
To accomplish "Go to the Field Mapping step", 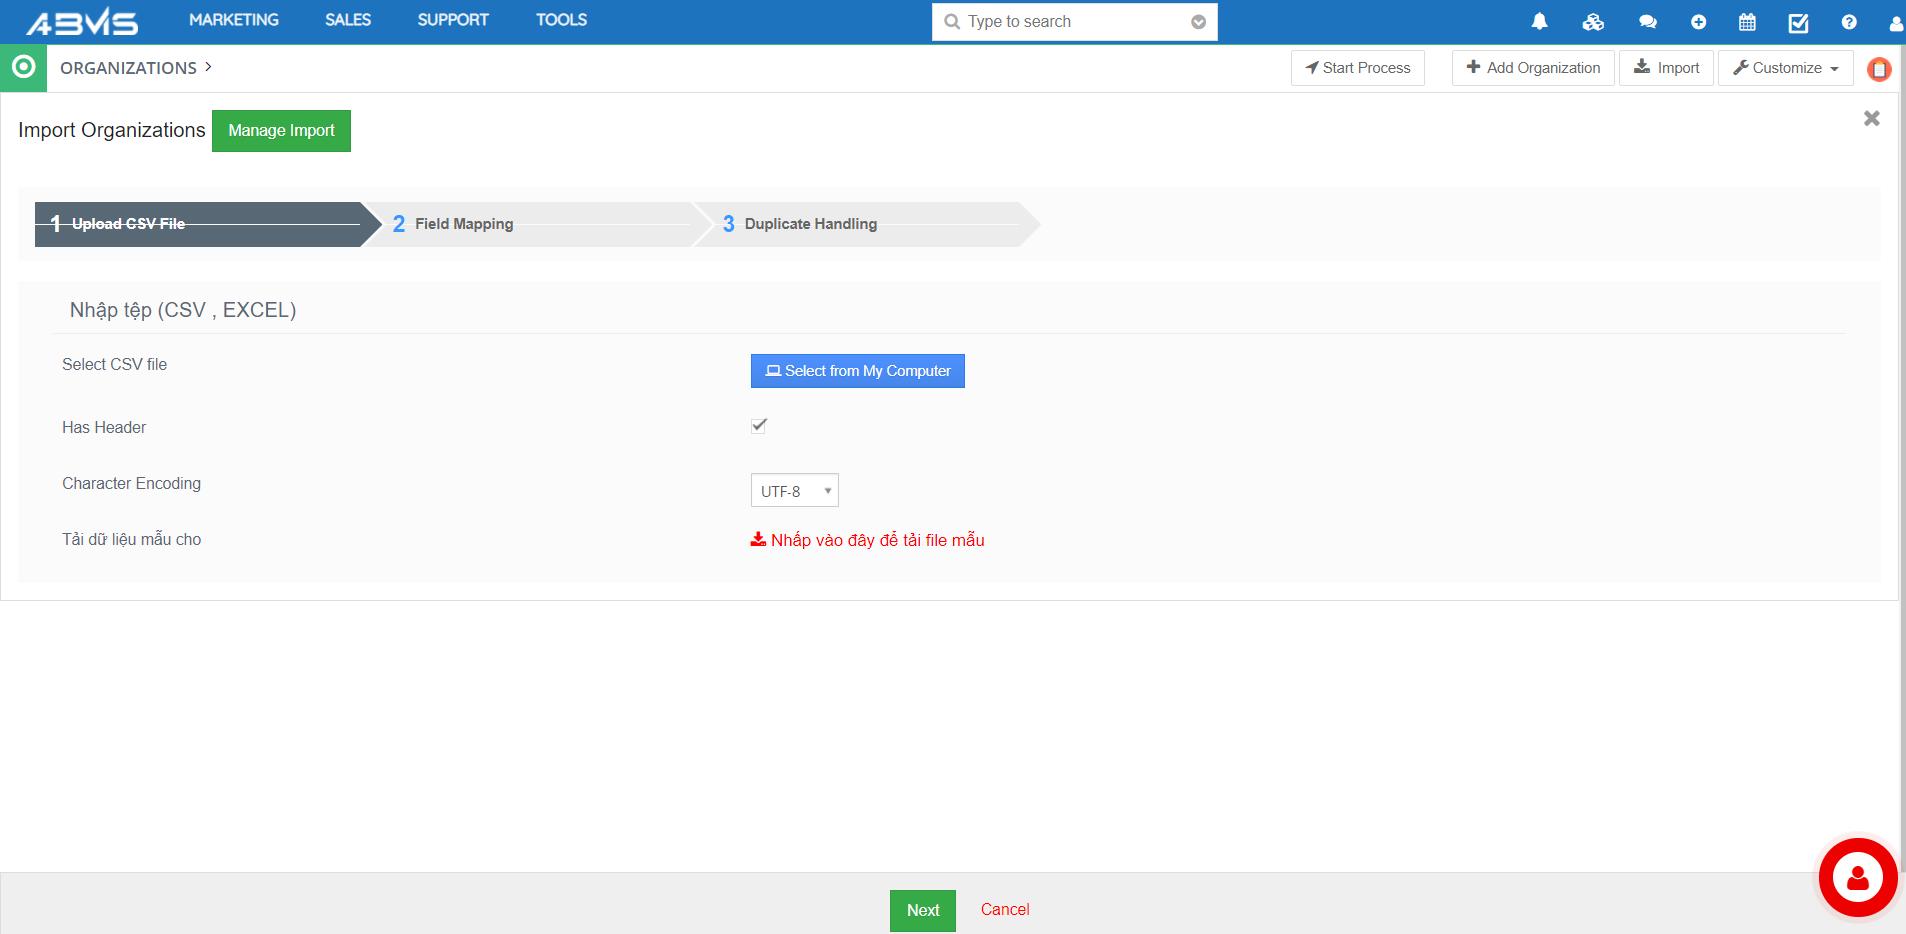I will (x=464, y=224).
